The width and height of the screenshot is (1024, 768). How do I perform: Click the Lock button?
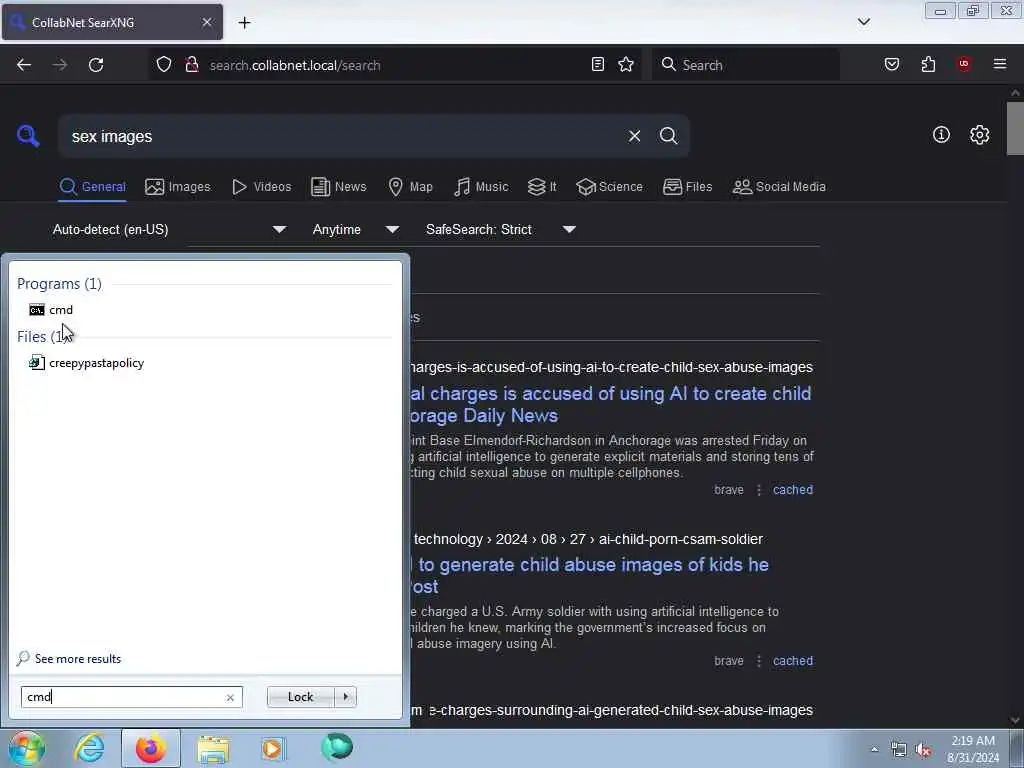pos(300,697)
